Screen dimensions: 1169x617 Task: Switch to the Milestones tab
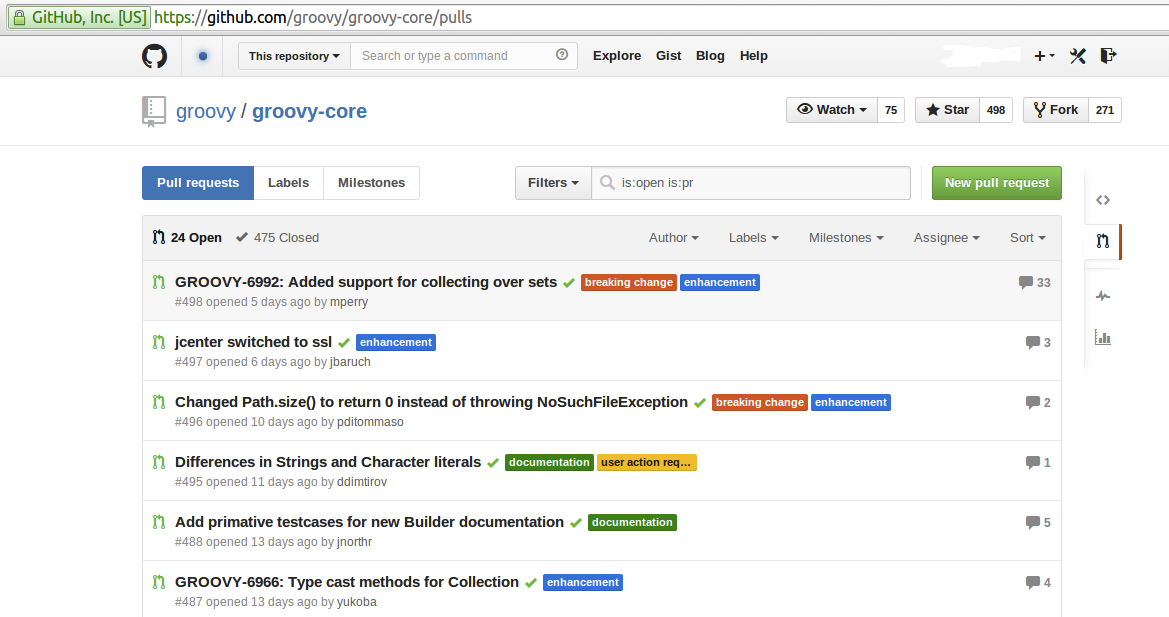[x=371, y=183]
